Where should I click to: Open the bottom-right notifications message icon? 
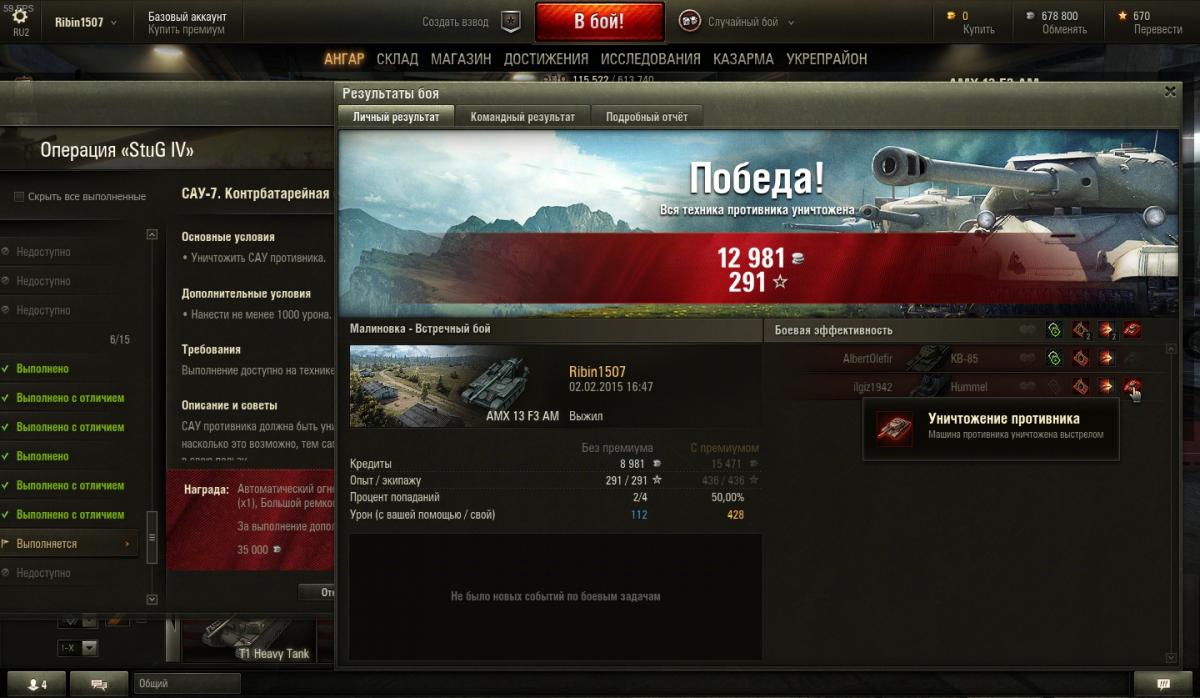tap(1162, 685)
